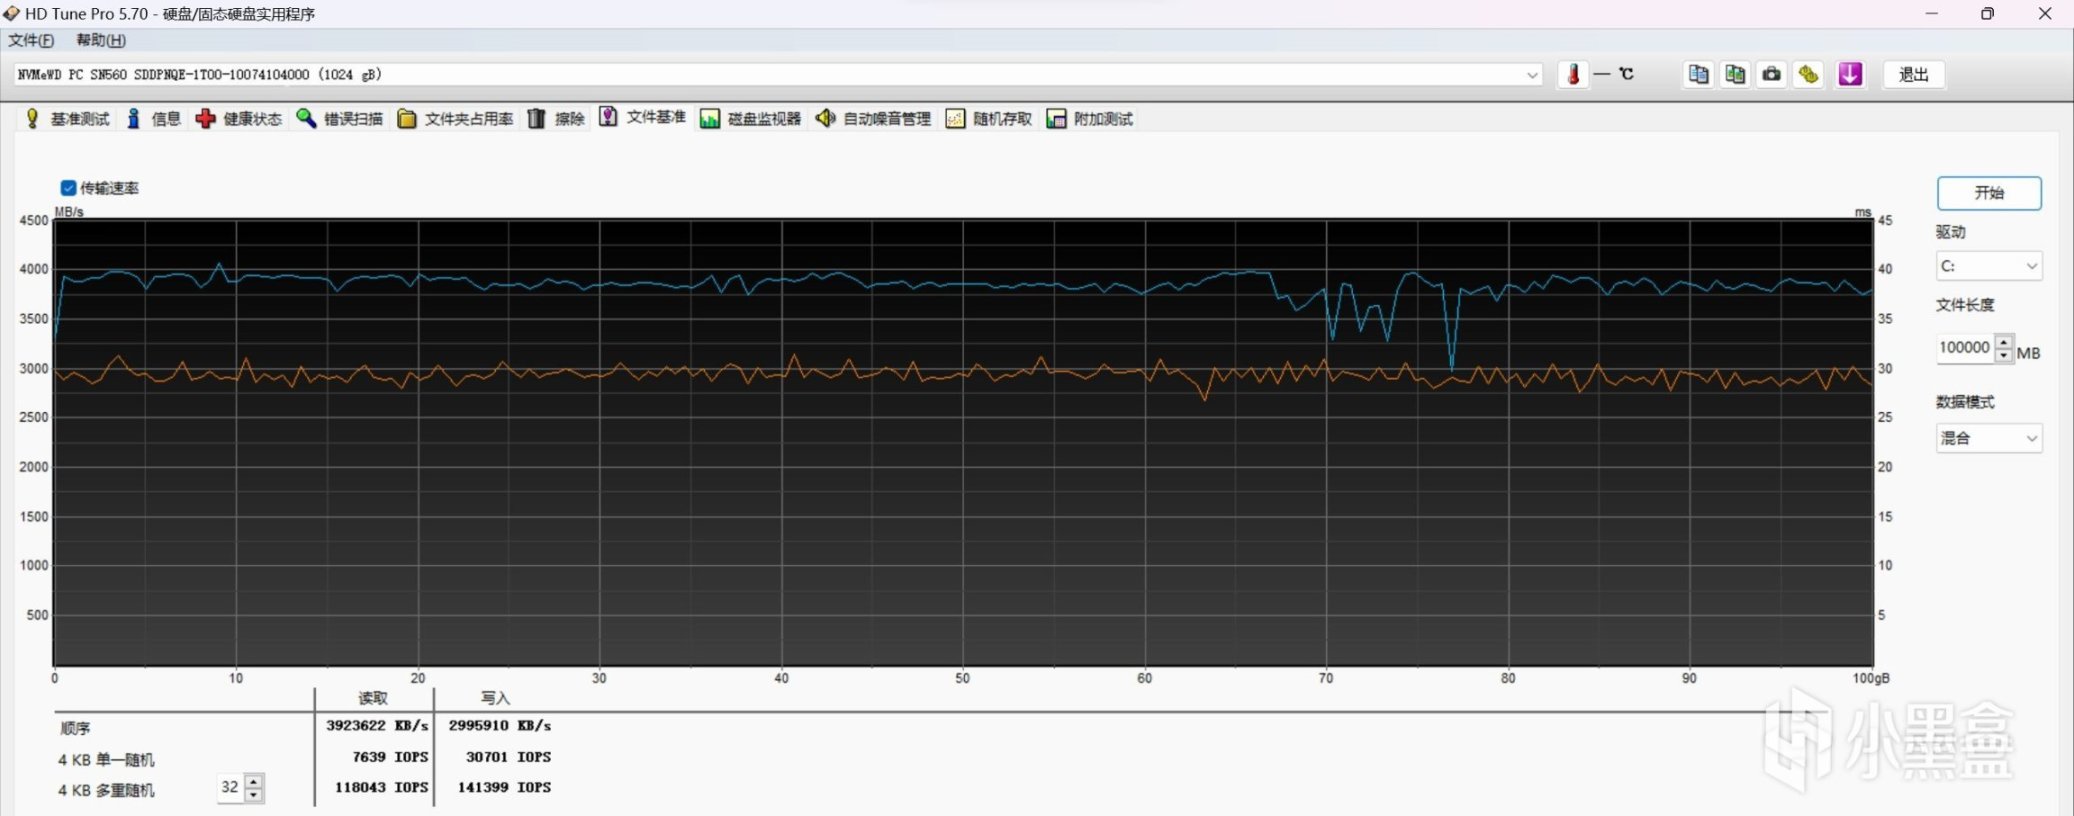
Task: Restore the HD Tune Pro window
Action: point(1987,14)
